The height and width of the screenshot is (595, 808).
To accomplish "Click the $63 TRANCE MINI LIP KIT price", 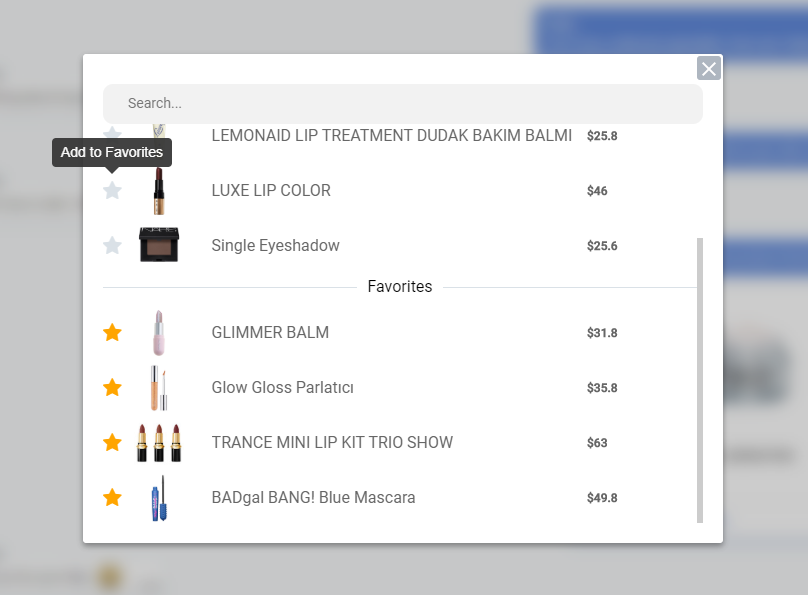I will (x=597, y=443).
